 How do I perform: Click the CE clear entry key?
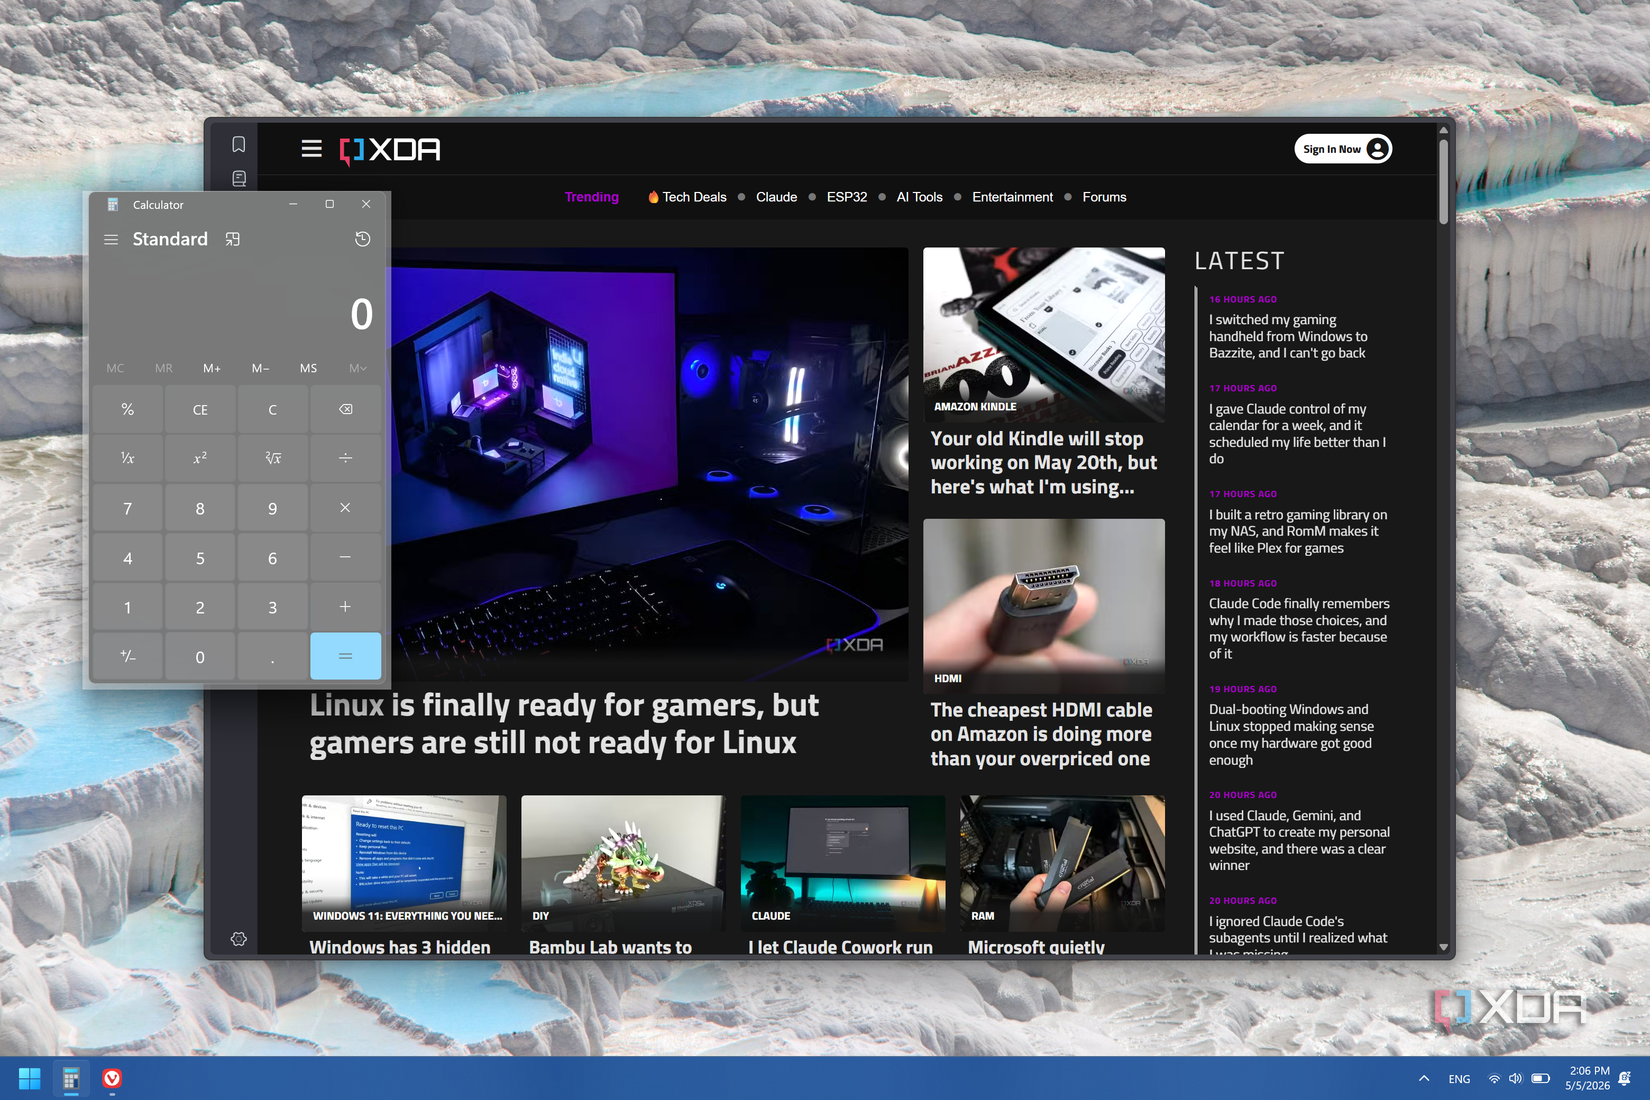tap(200, 409)
